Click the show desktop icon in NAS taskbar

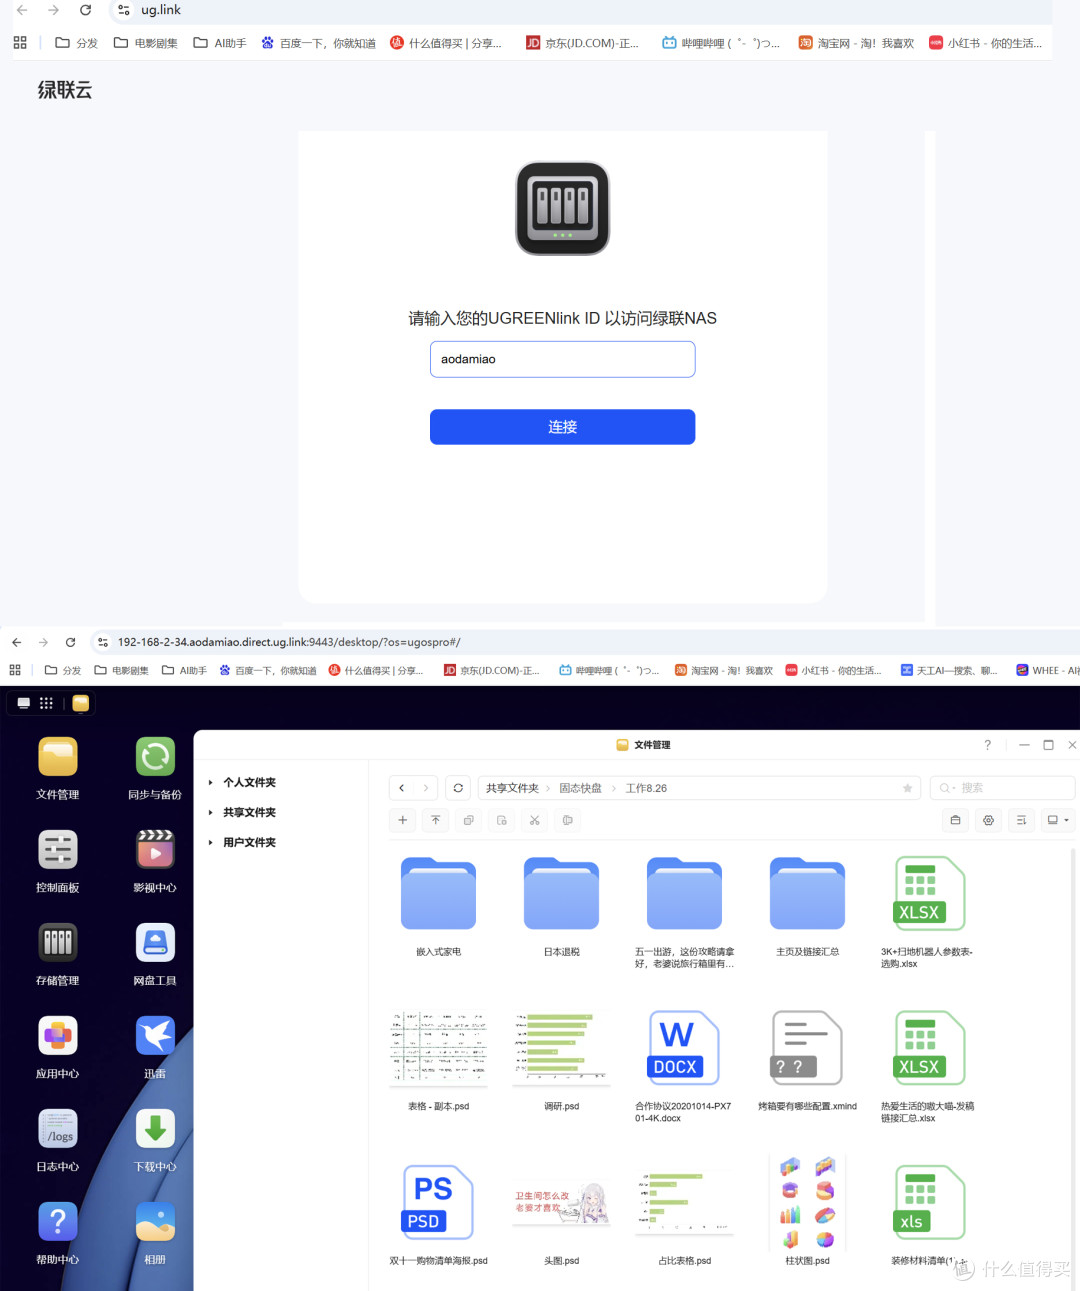(x=24, y=703)
